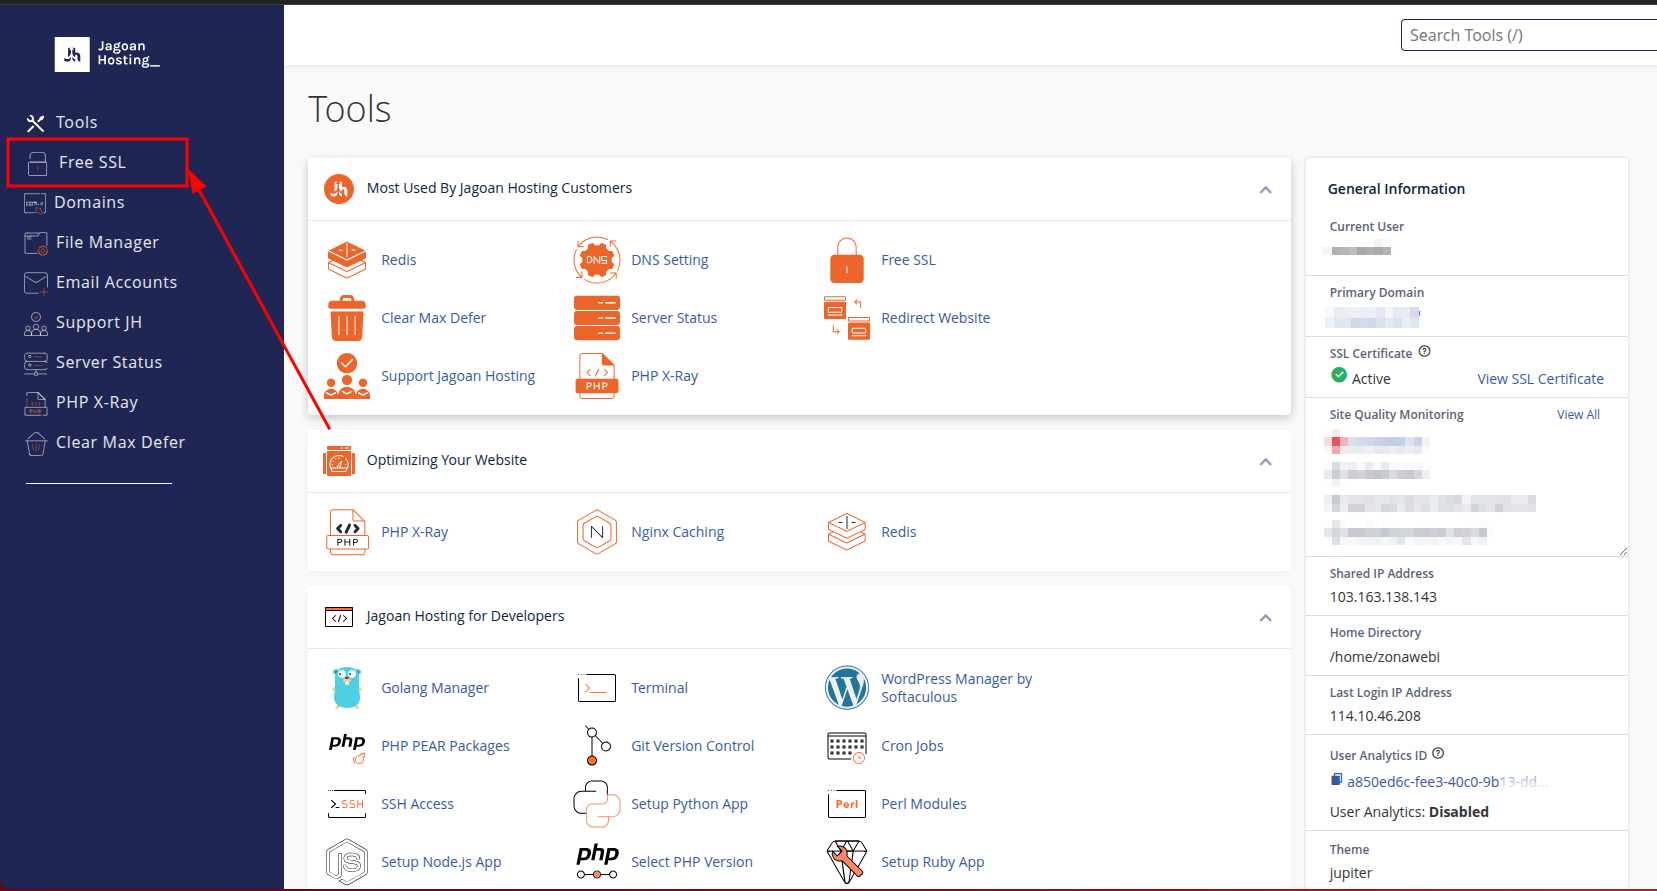Collapse the Optimizing Your Website section
The width and height of the screenshot is (1657, 891).
tap(1265, 461)
